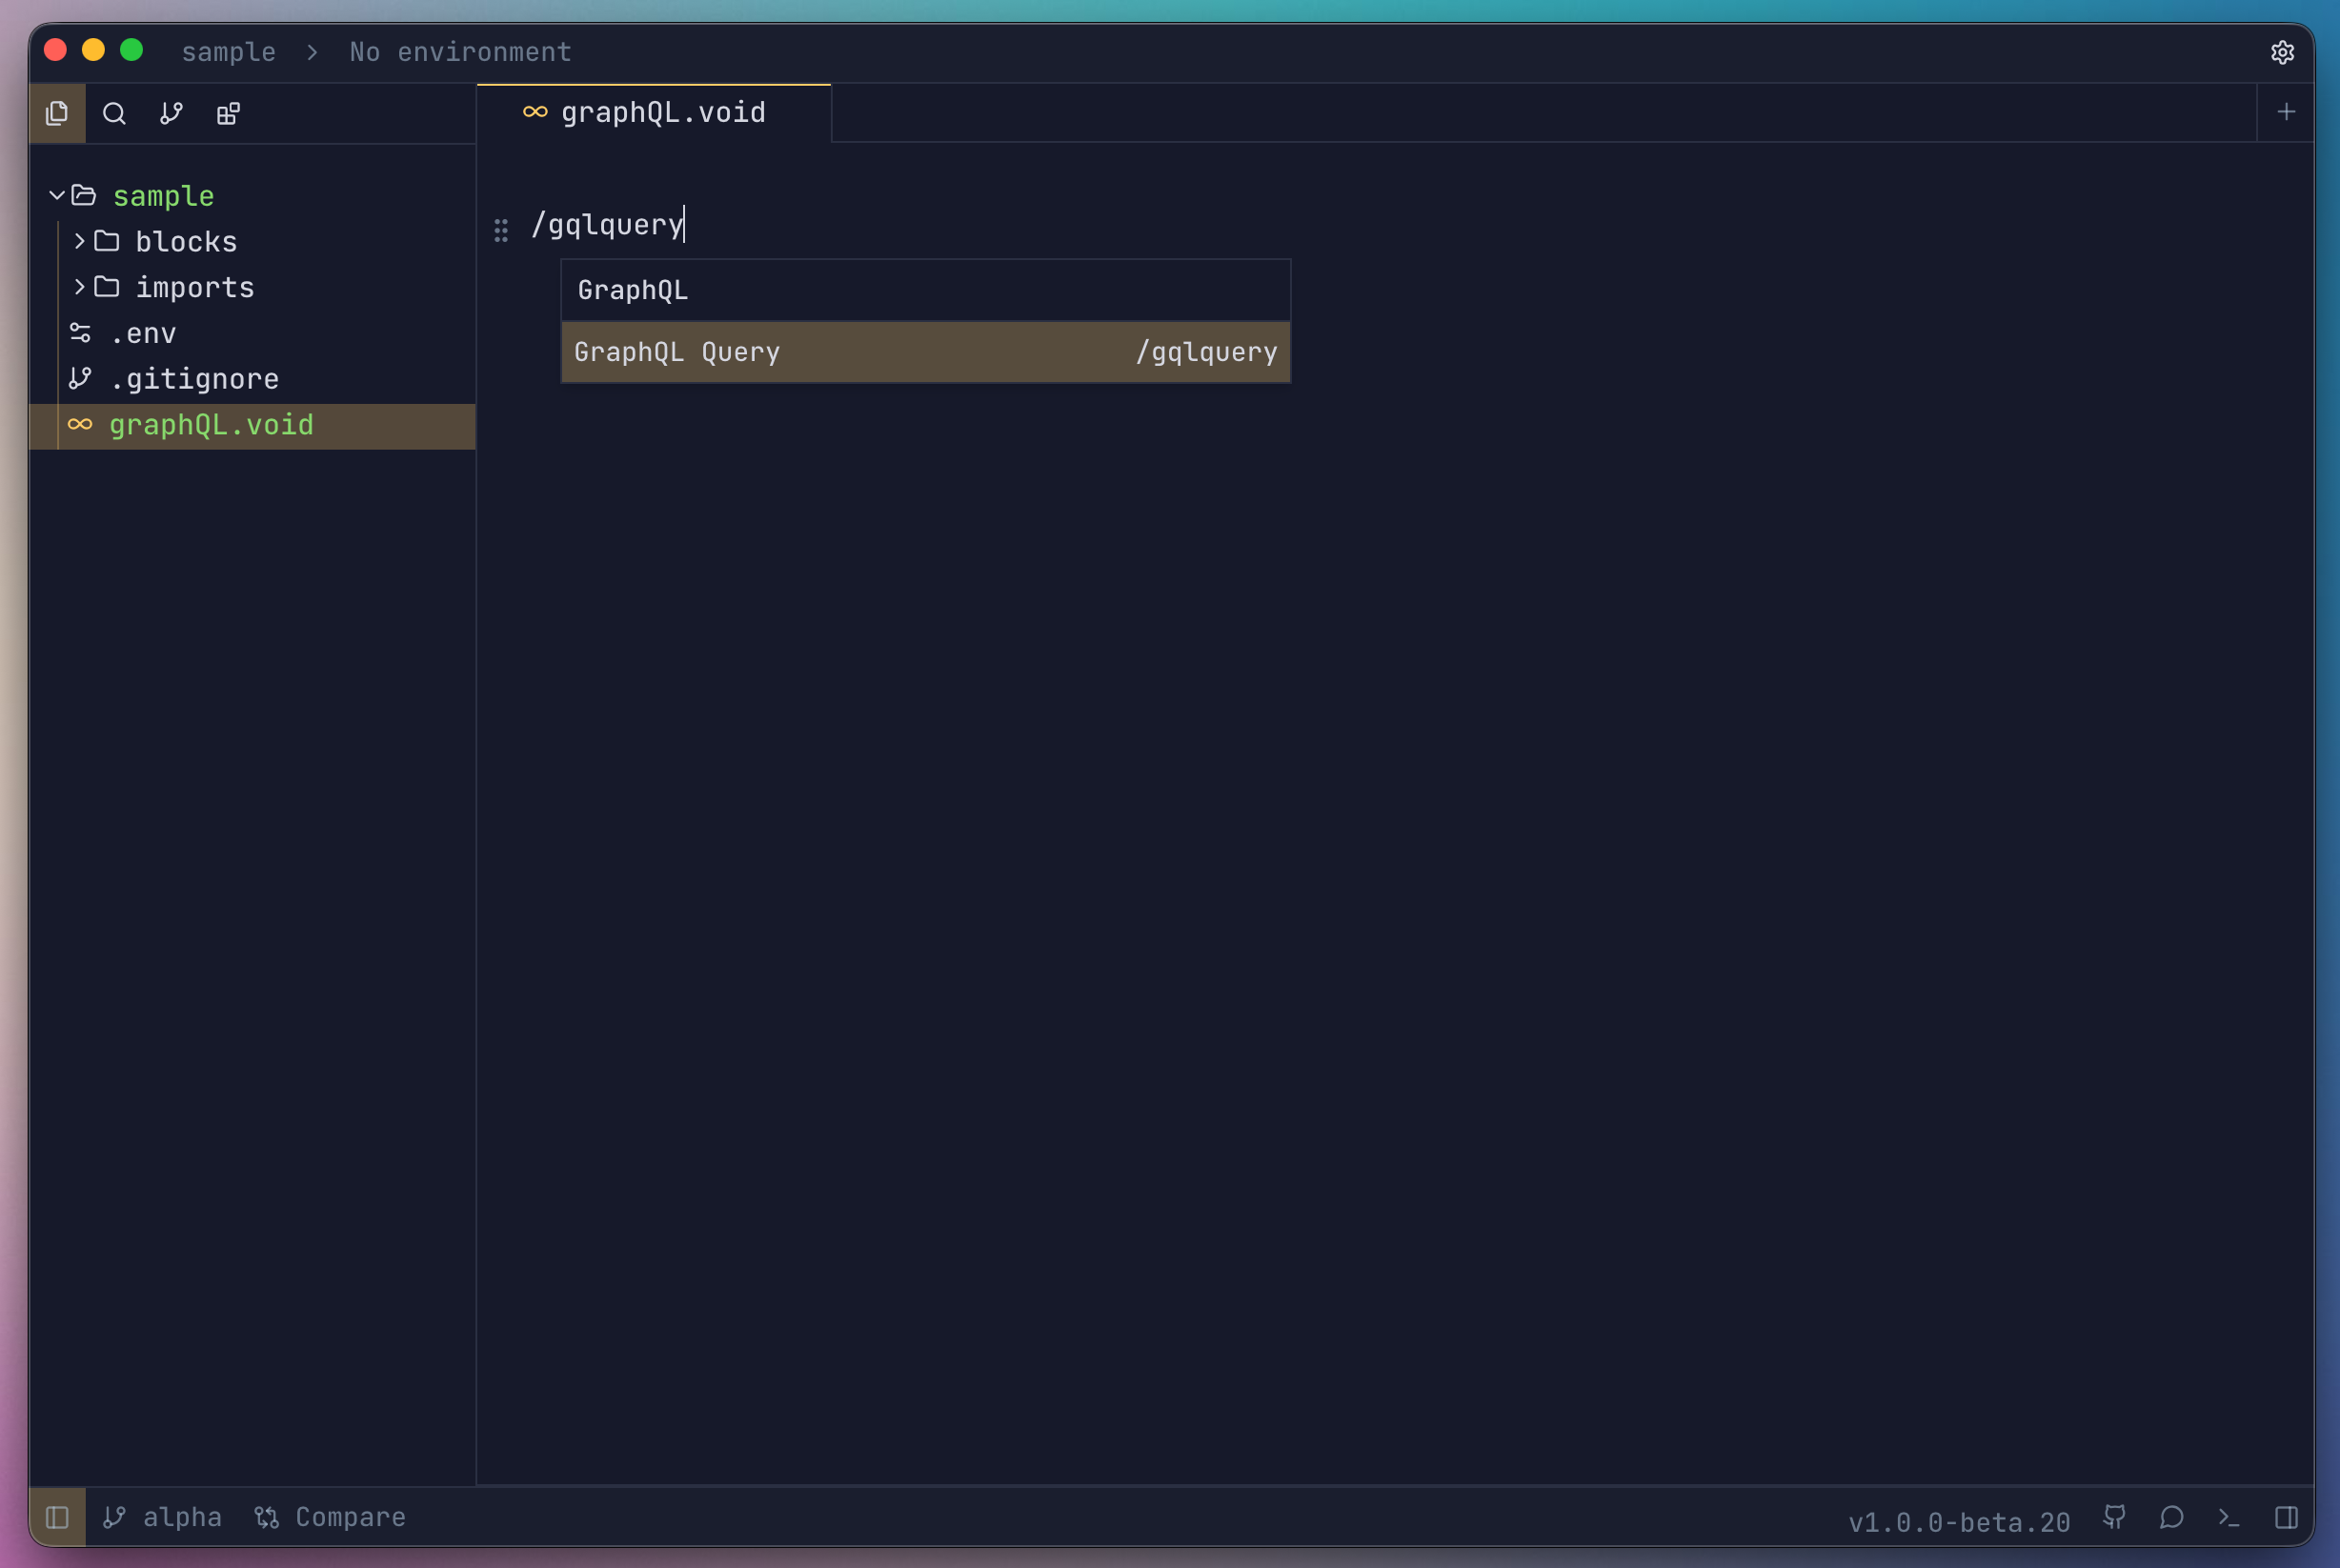This screenshot has height=1568, width=2340.
Task: Click the alpha branch label
Action: click(178, 1516)
